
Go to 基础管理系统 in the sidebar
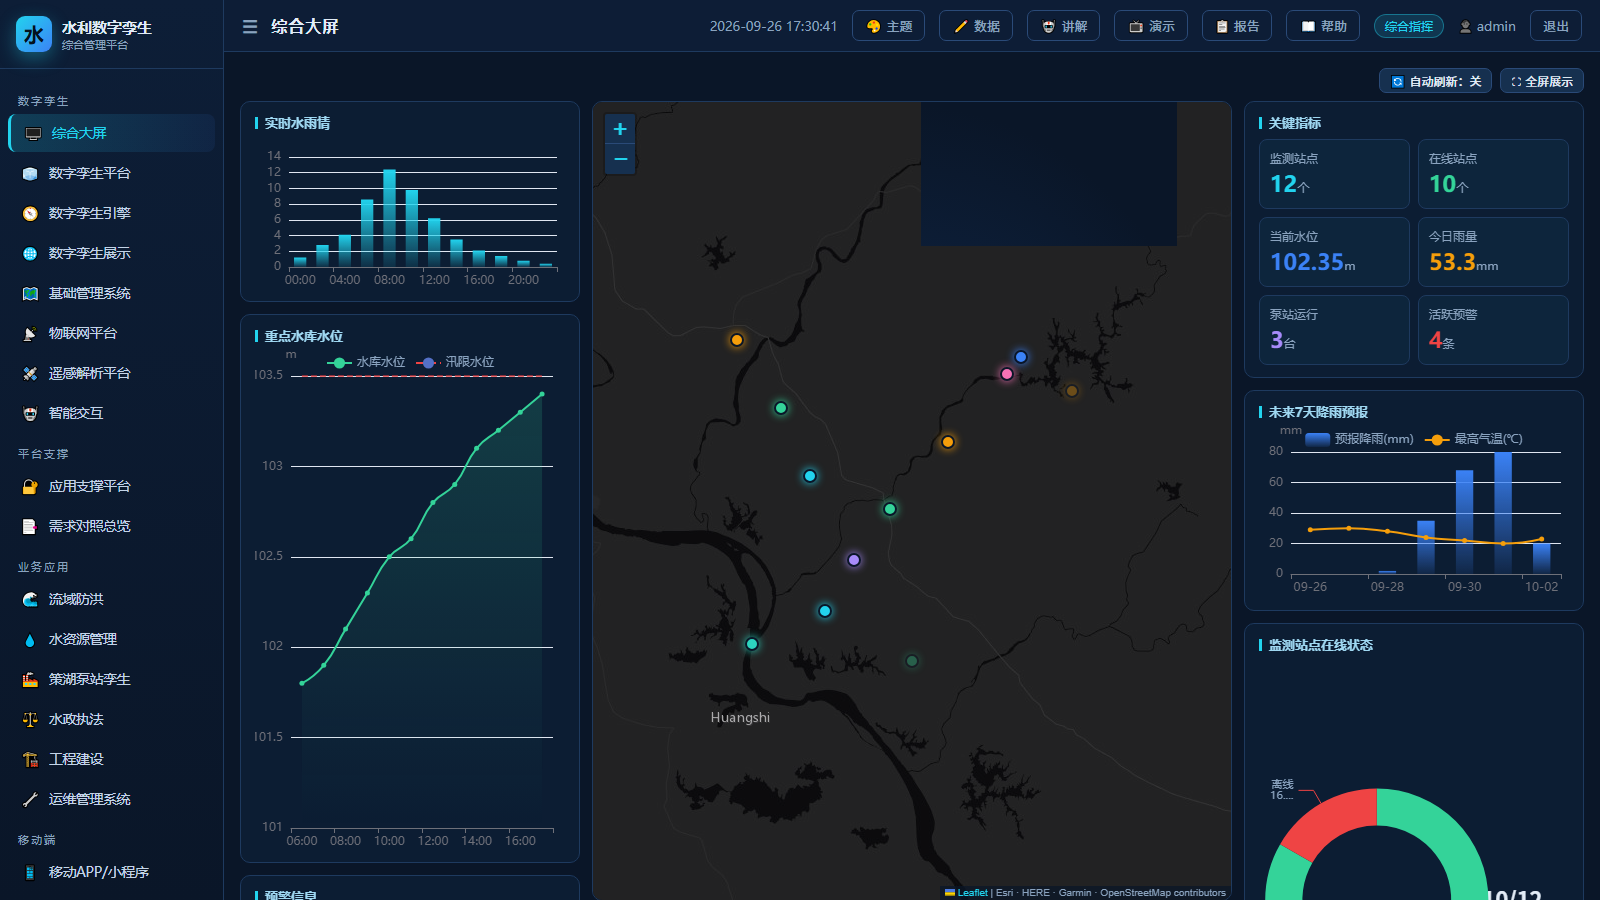coord(111,293)
